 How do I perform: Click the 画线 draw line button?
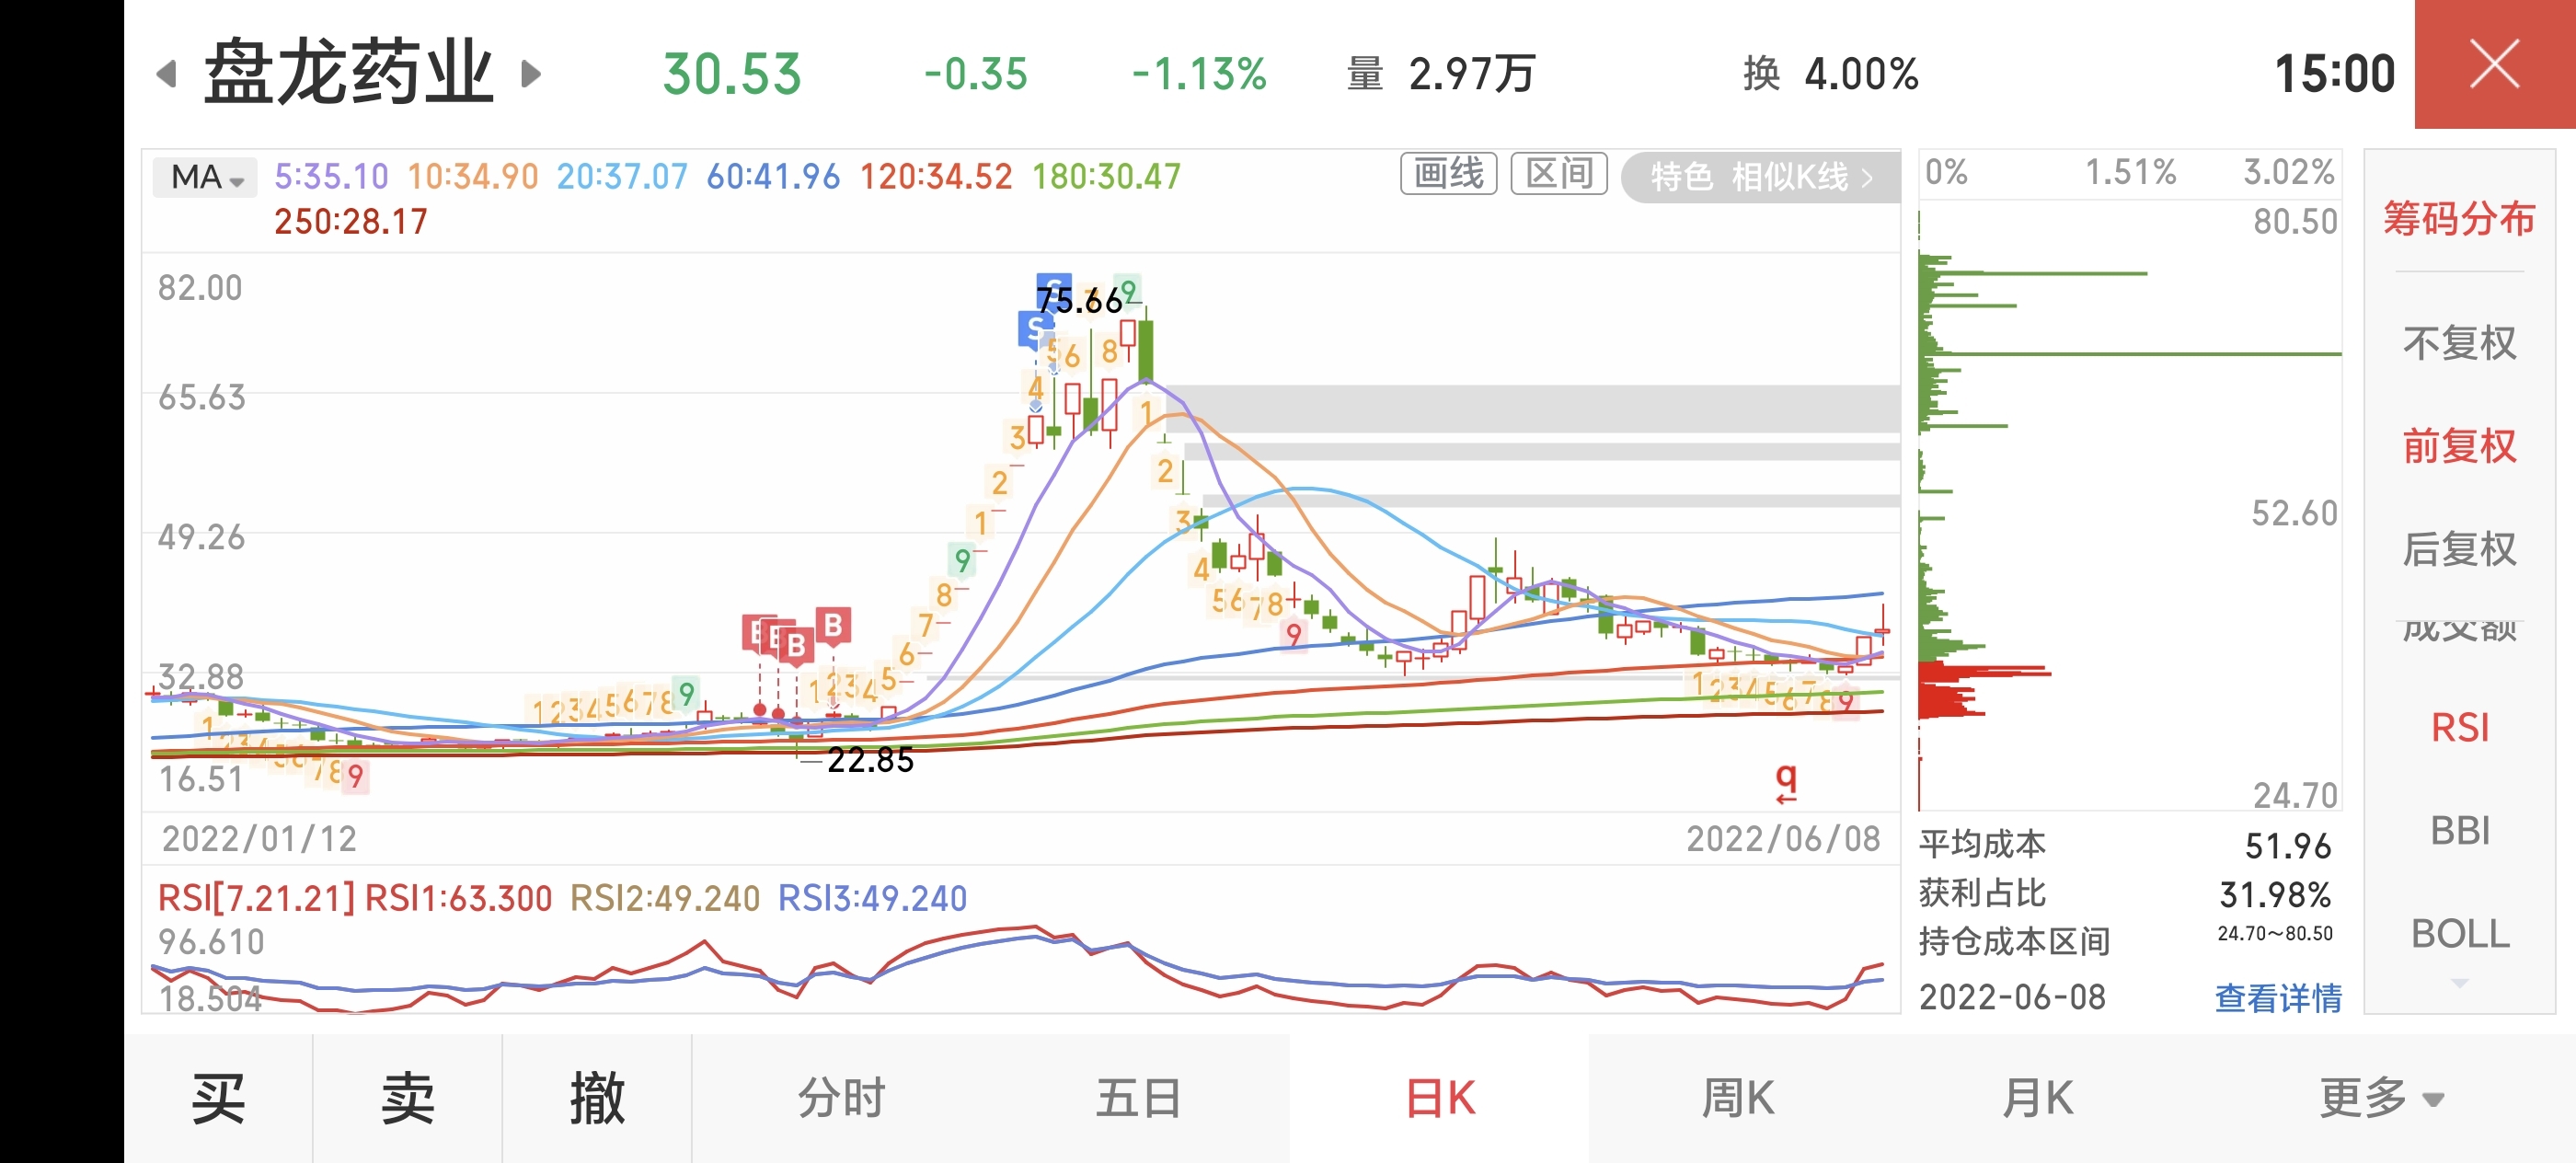[x=1448, y=174]
